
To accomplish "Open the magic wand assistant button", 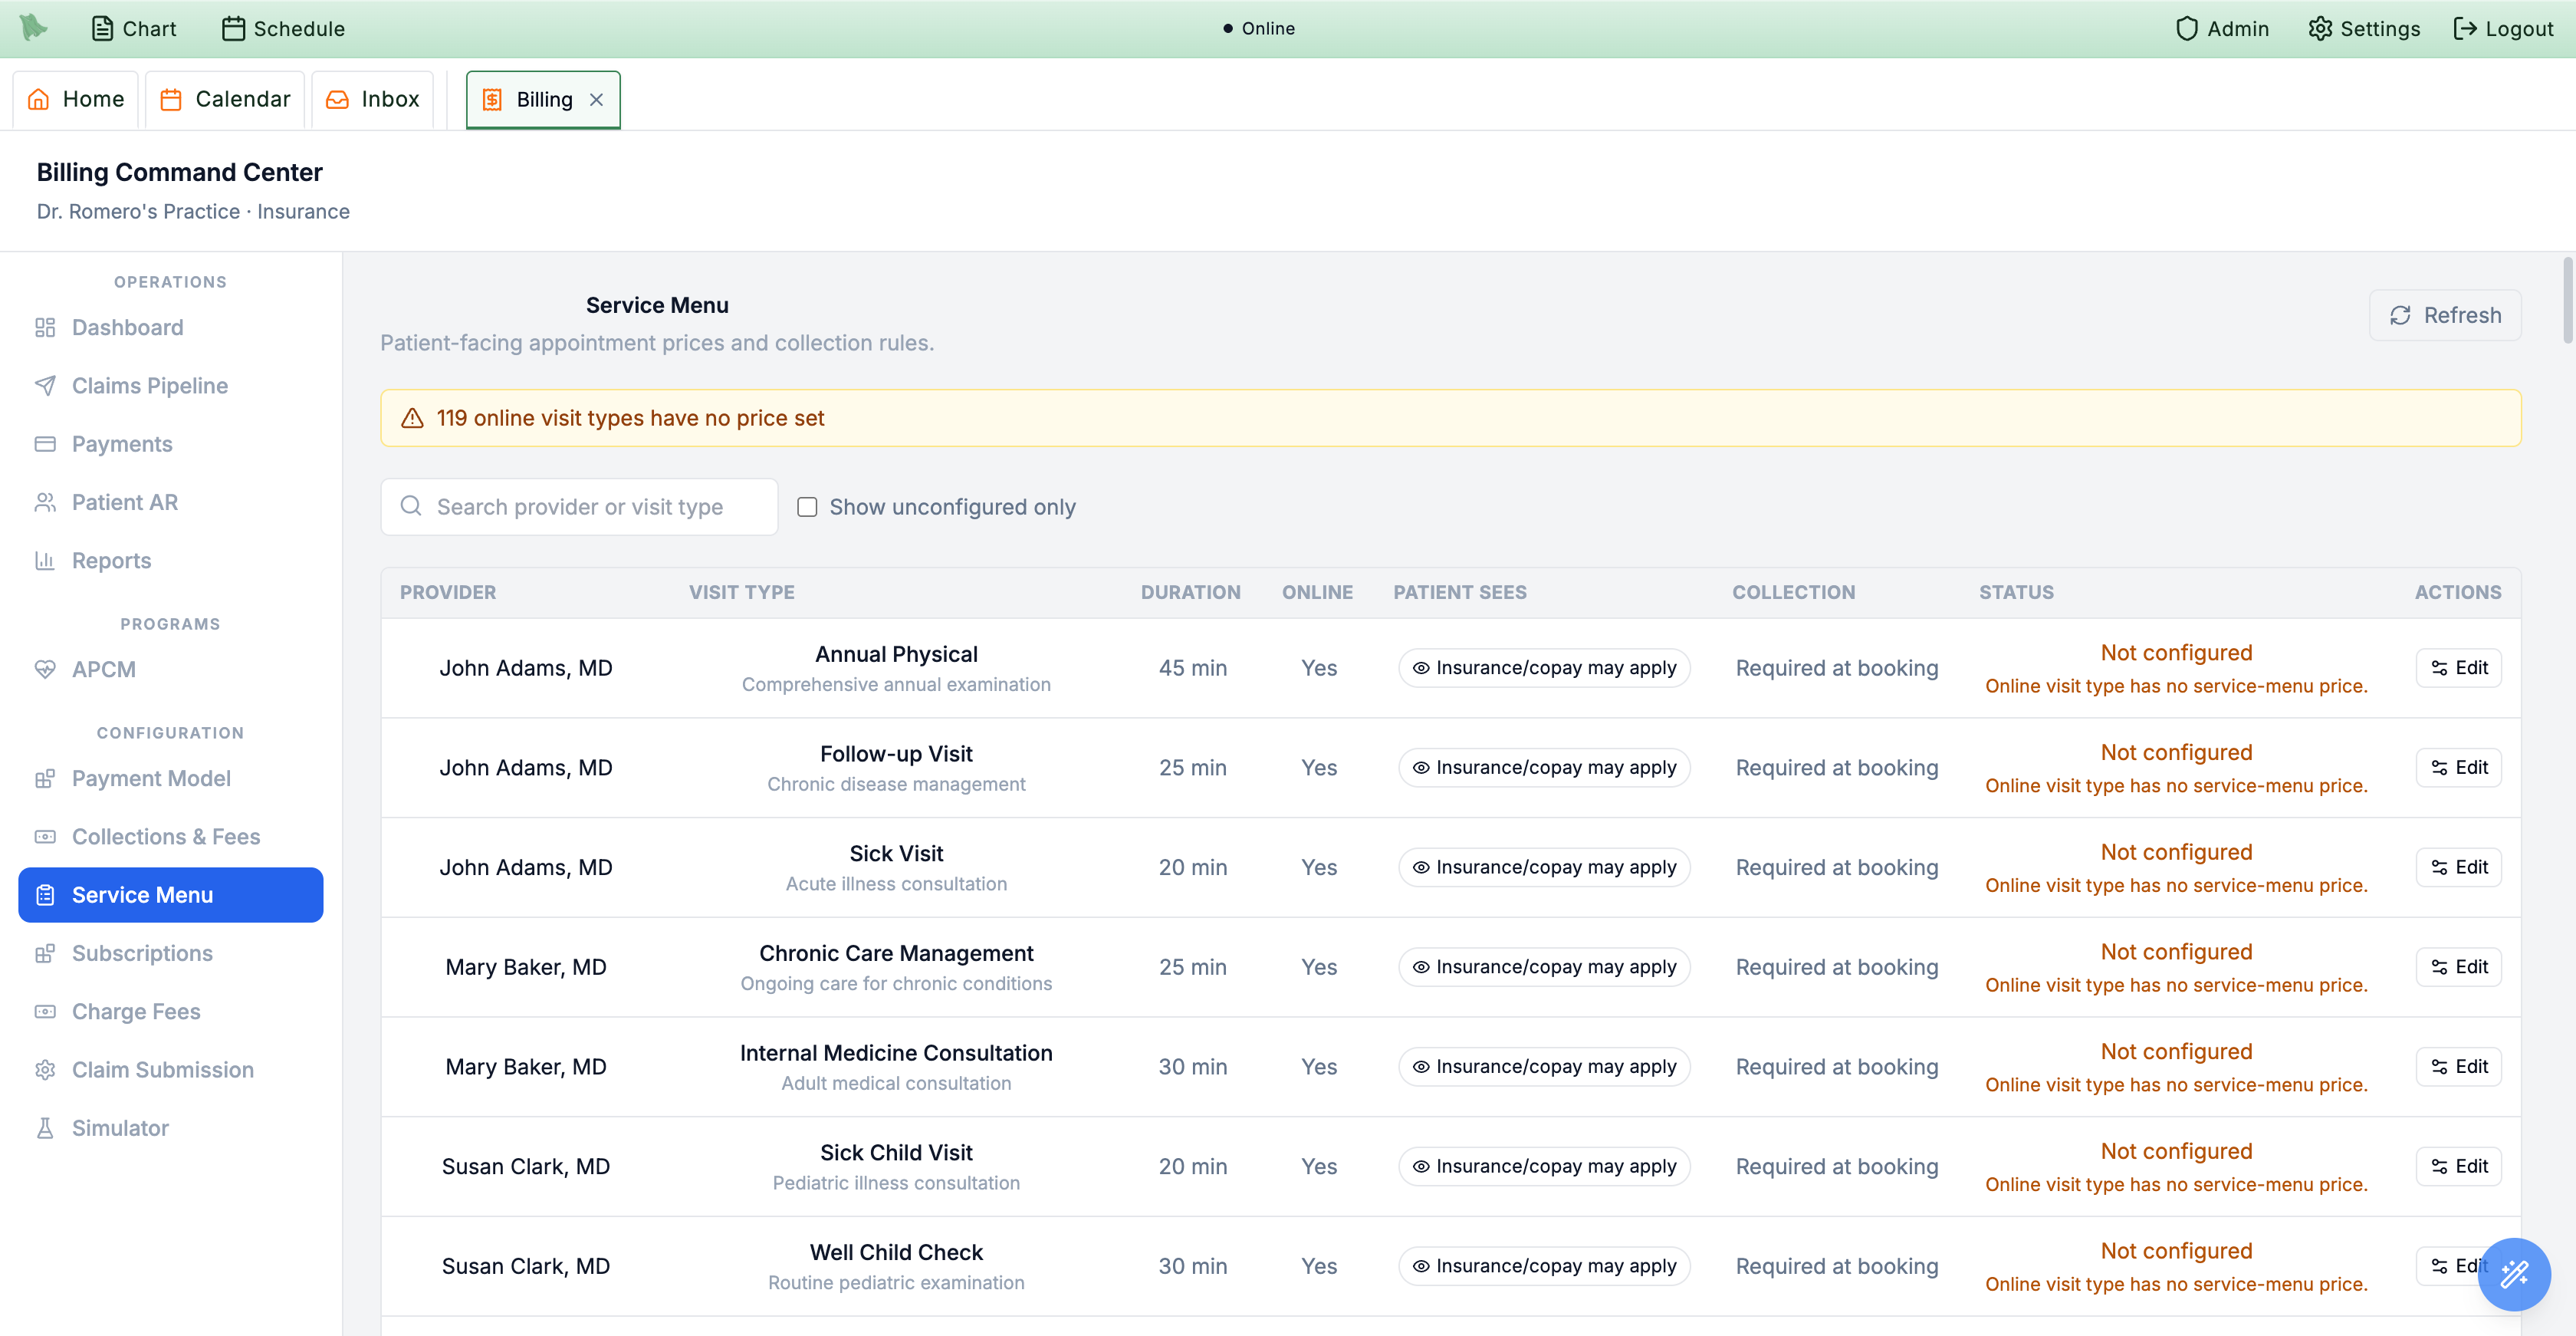I will [x=2513, y=1273].
